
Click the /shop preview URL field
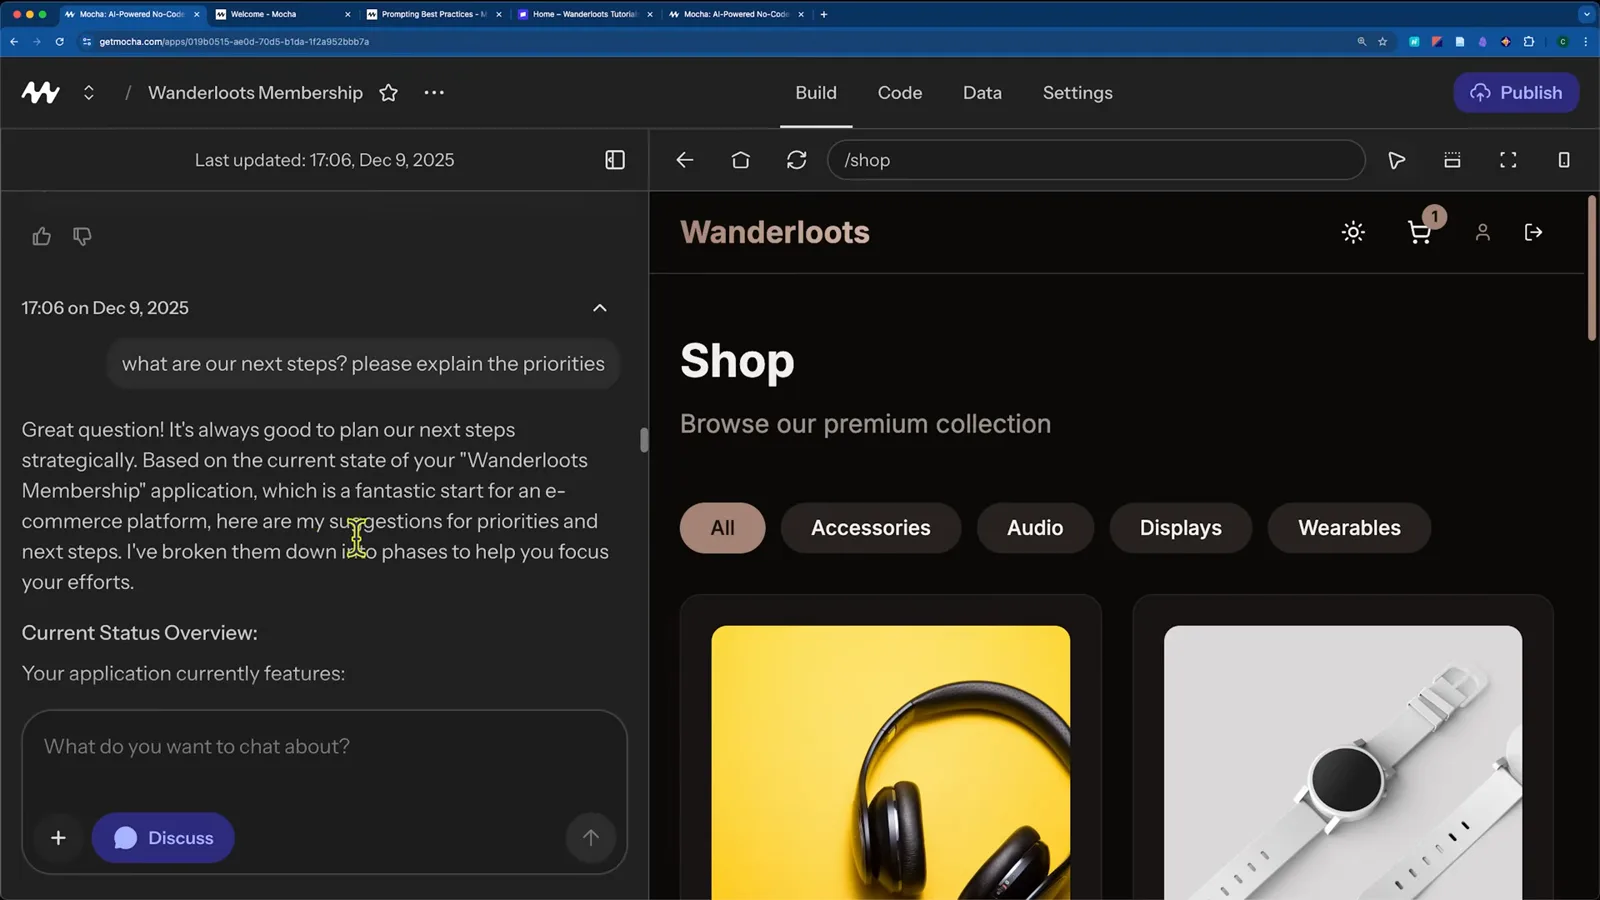[x=1096, y=160]
